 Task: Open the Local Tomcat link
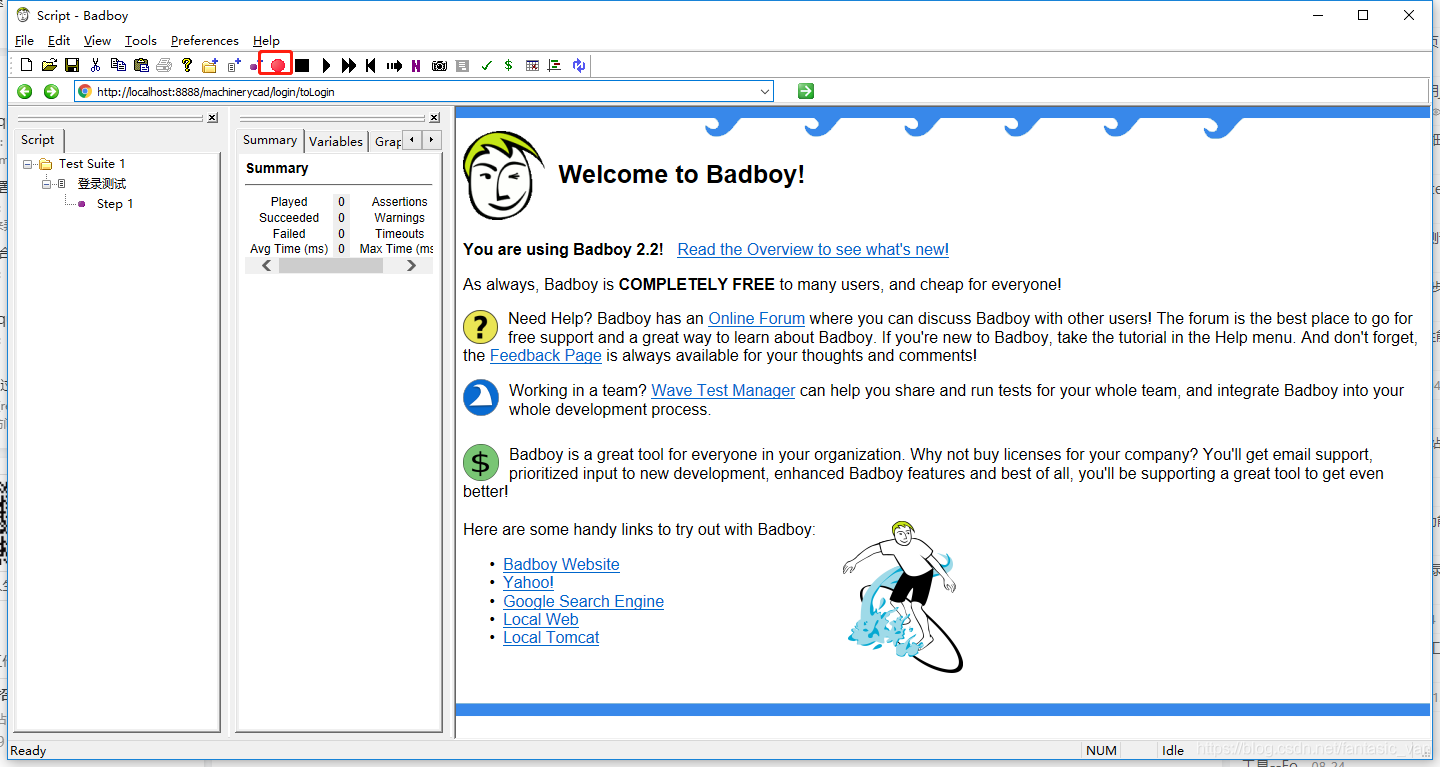click(x=551, y=638)
